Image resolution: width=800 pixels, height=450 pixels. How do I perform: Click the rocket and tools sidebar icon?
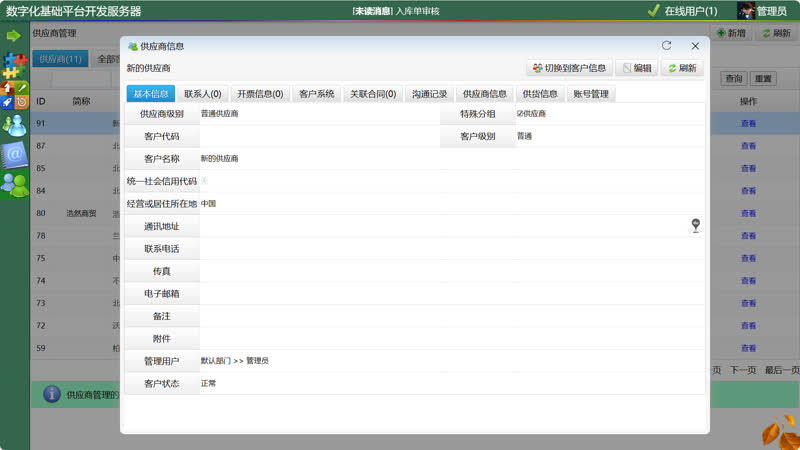(x=14, y=95)
